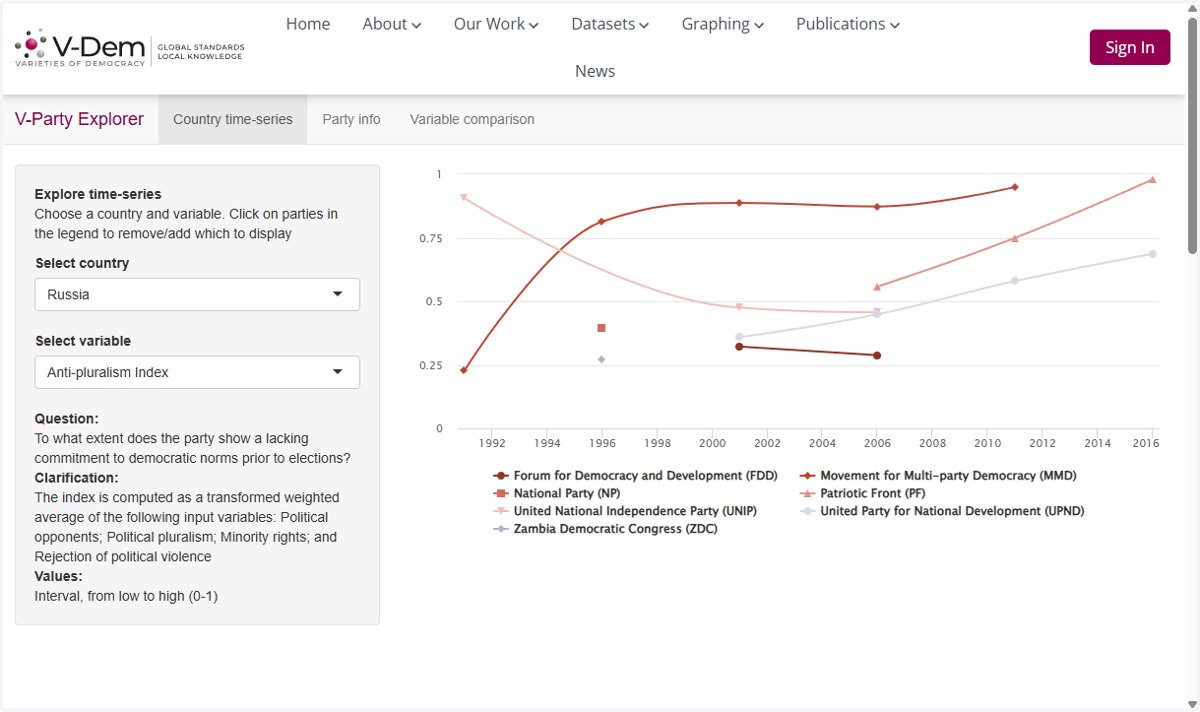This screenshot has width=1200, height=712.
Task: Click the UNIP data point at 1991
Action: tap(463, 197)
